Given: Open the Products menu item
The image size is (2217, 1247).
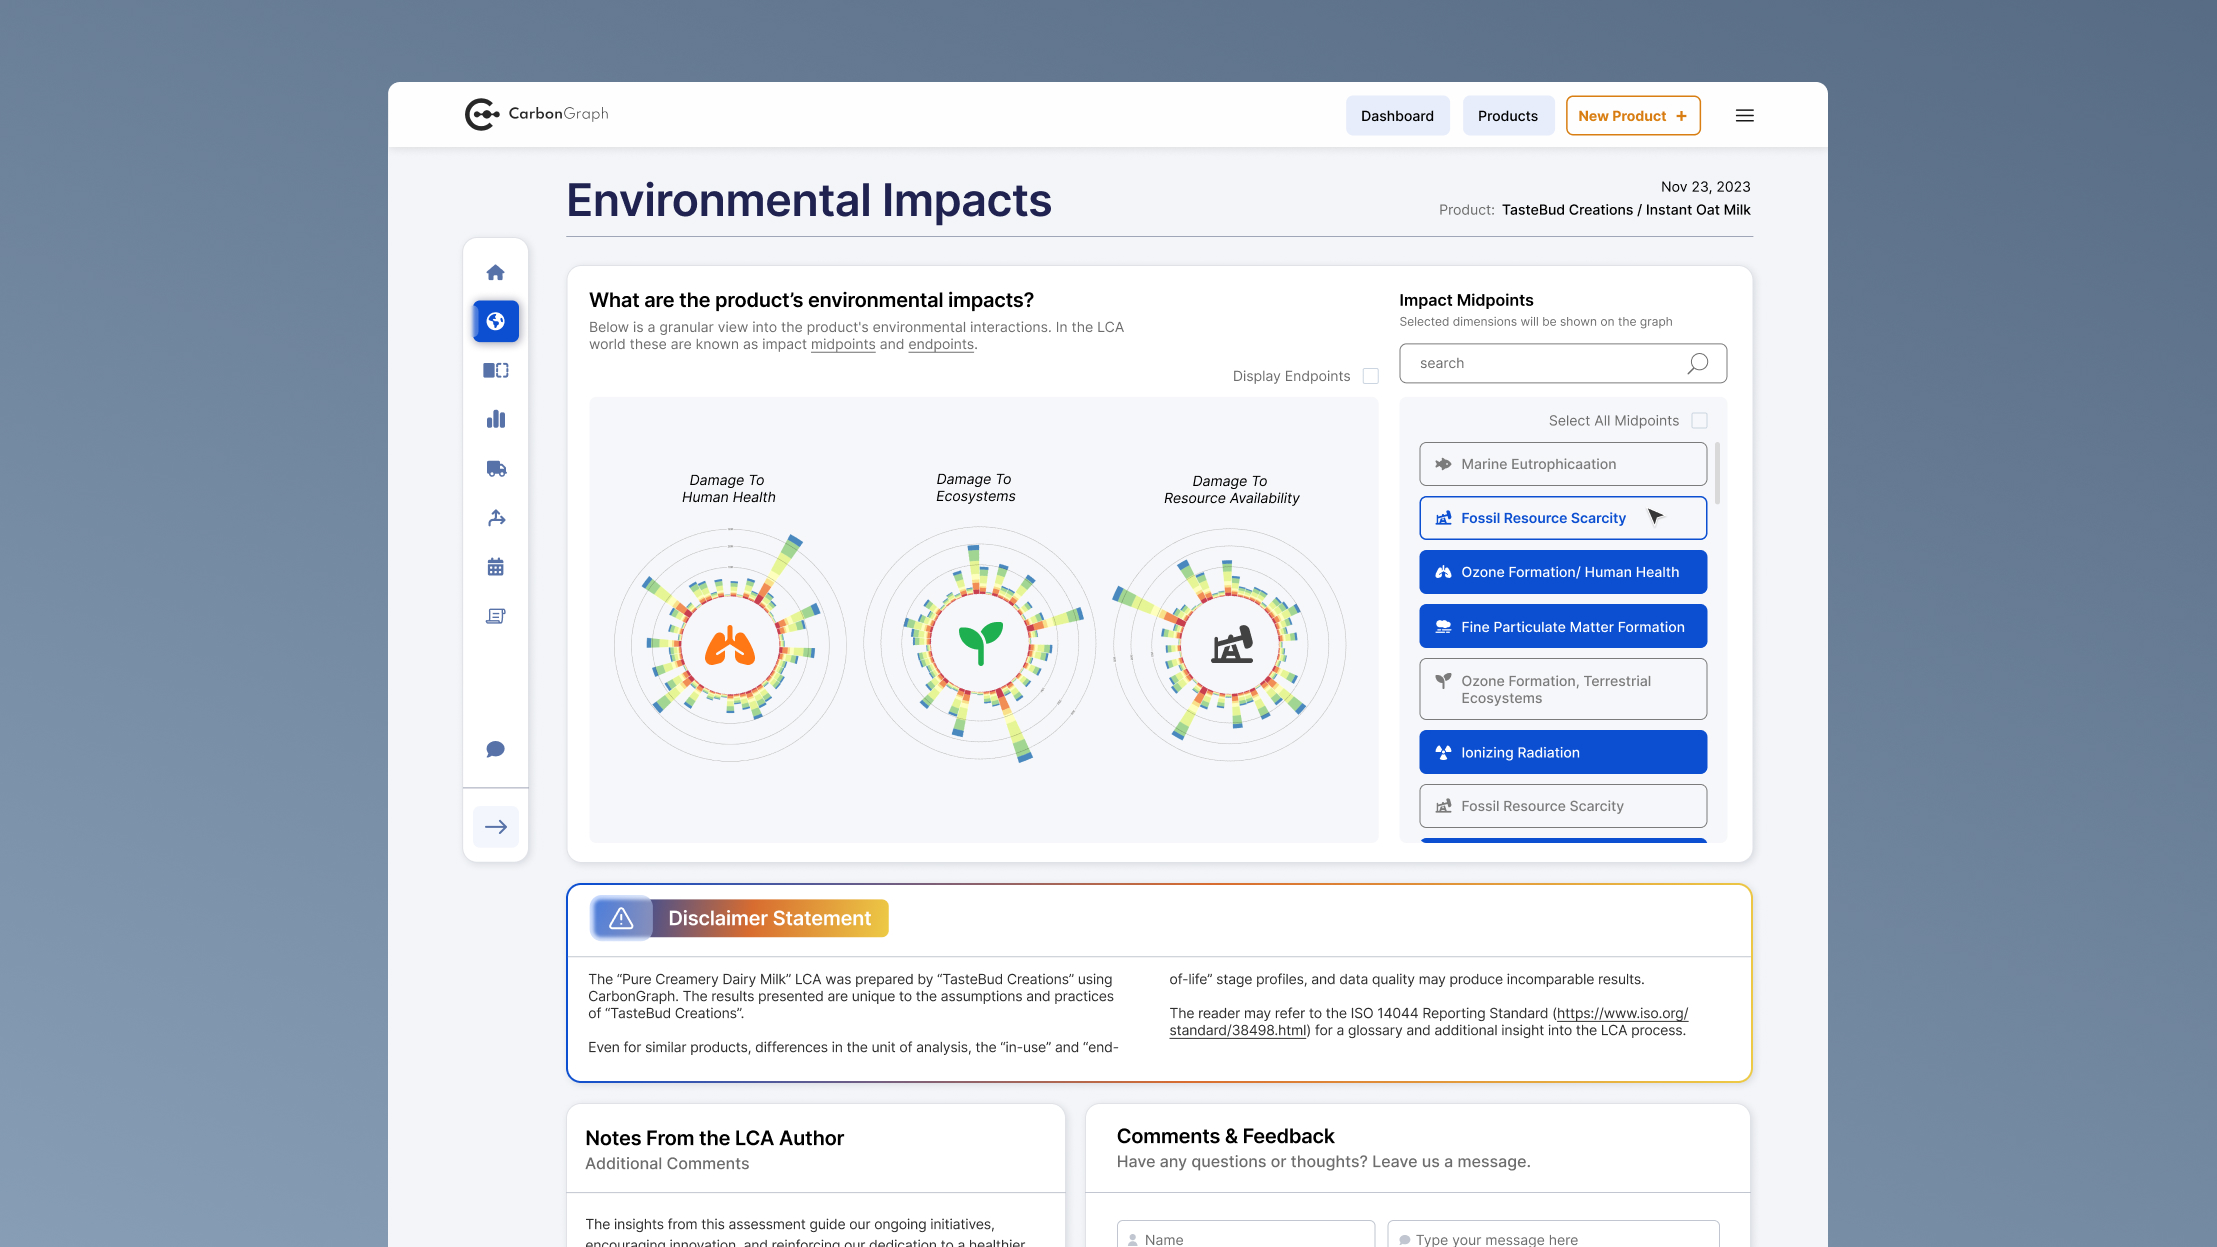Looking at the screenshot, I should [1508, 115].
